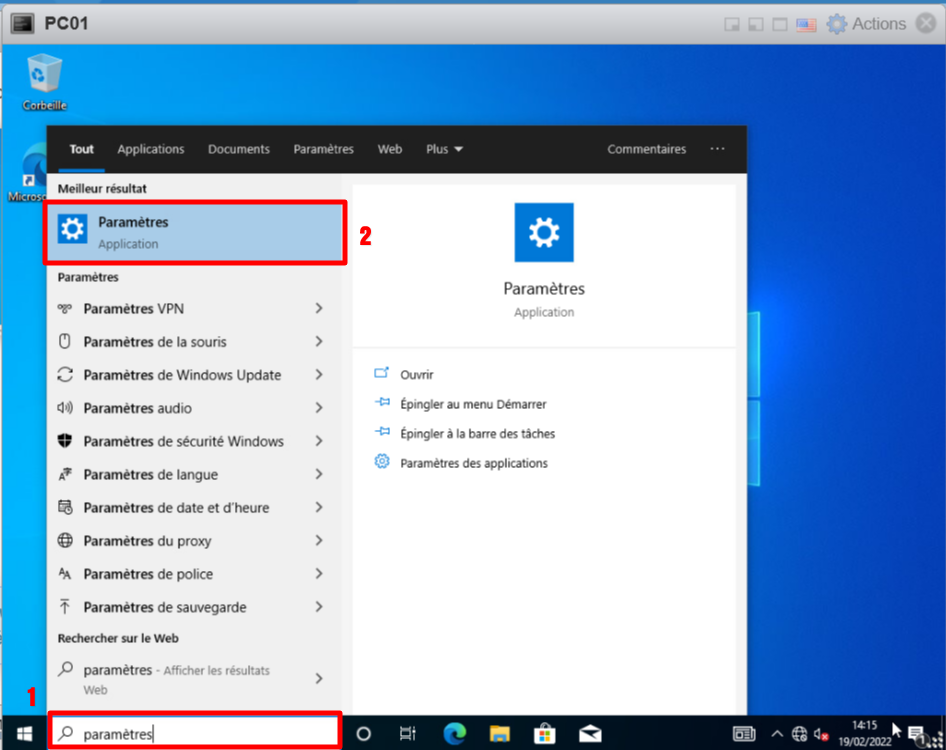The height and width of the screenshot is (750, 946).
Task: Open Cortana circle icon in taskbar
Action: (363, 733)
